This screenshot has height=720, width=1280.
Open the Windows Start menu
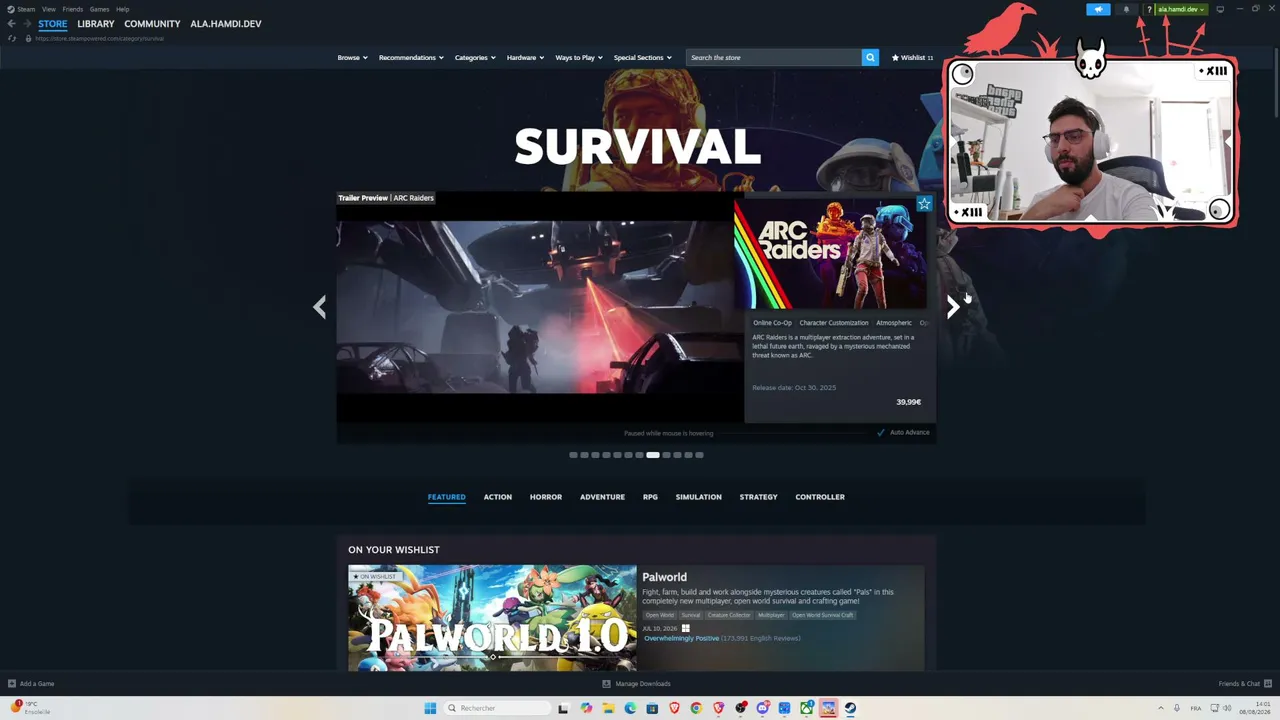click(430, 708)
